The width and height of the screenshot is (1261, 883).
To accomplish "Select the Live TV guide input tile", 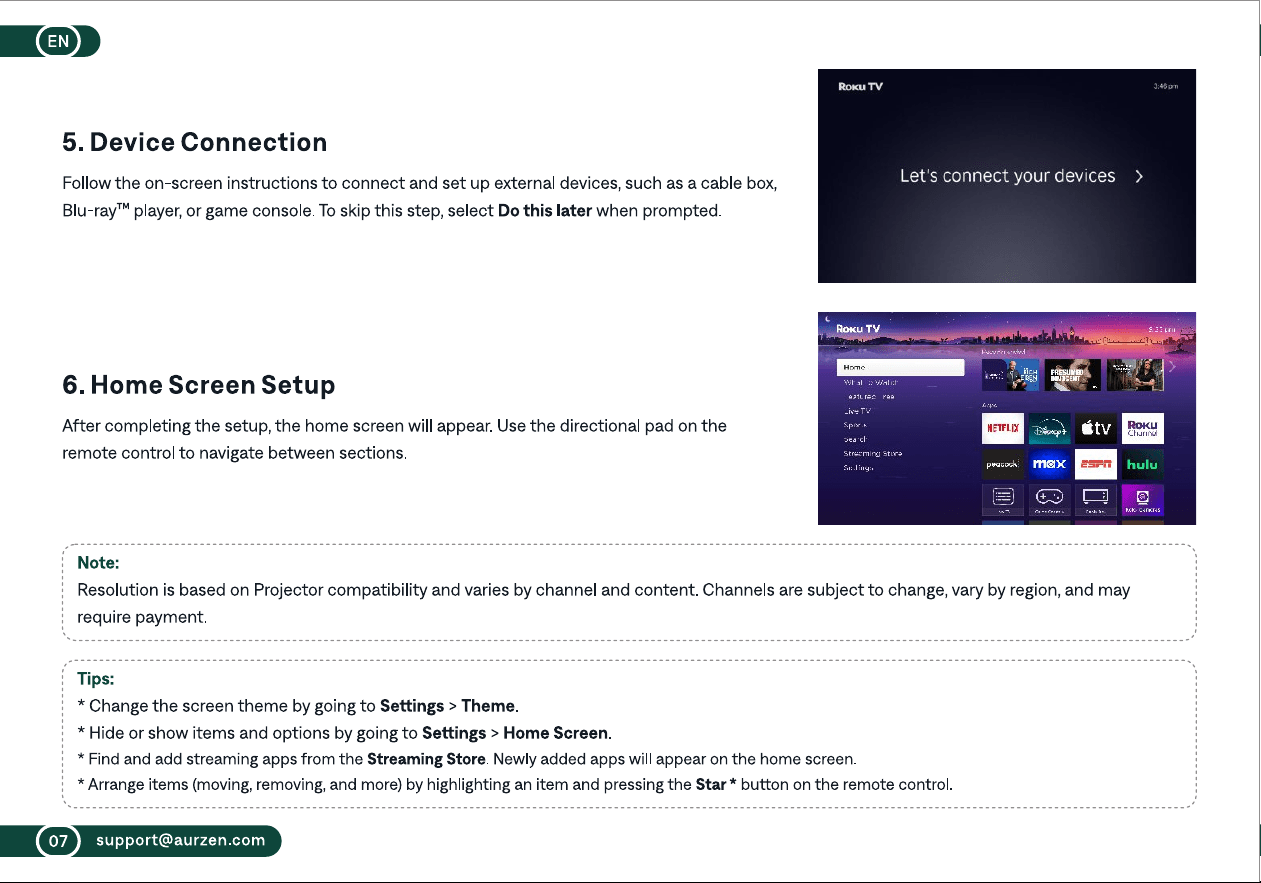I will pos(1003,499).
